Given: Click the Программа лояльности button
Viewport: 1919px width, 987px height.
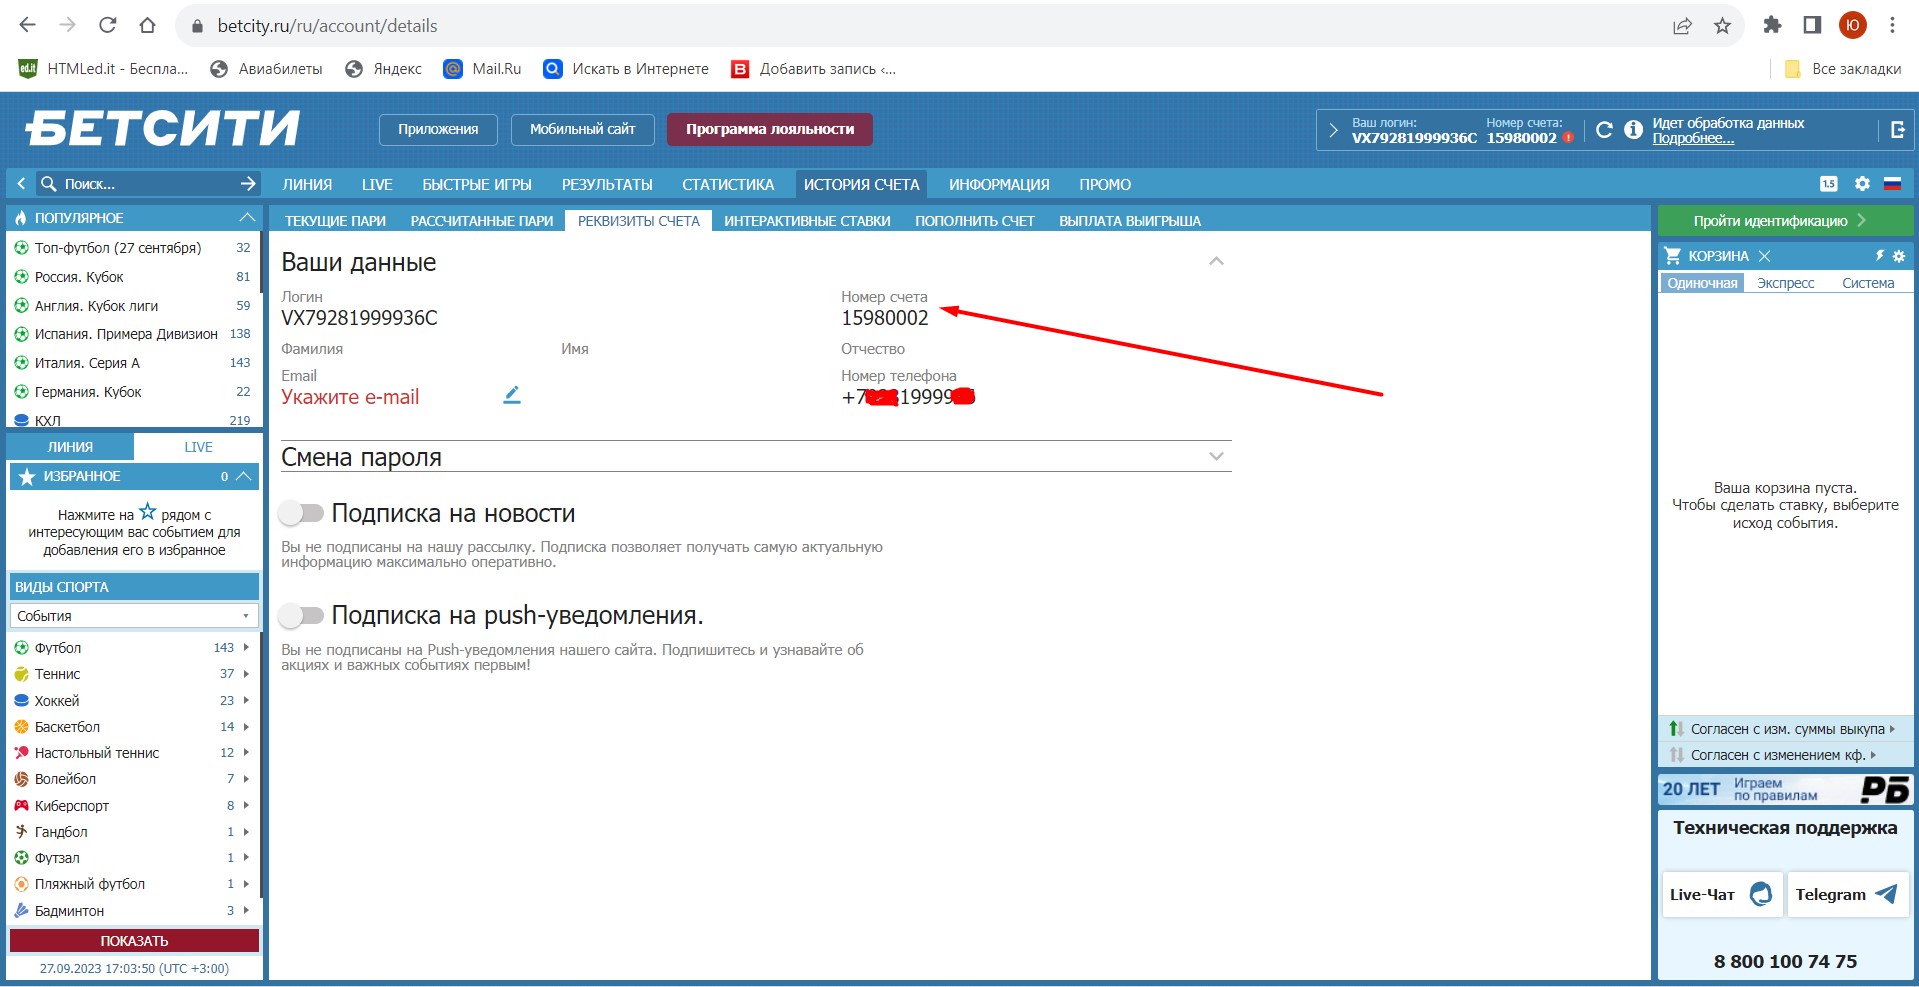Looking at the screenshot, I should (769, 129).
